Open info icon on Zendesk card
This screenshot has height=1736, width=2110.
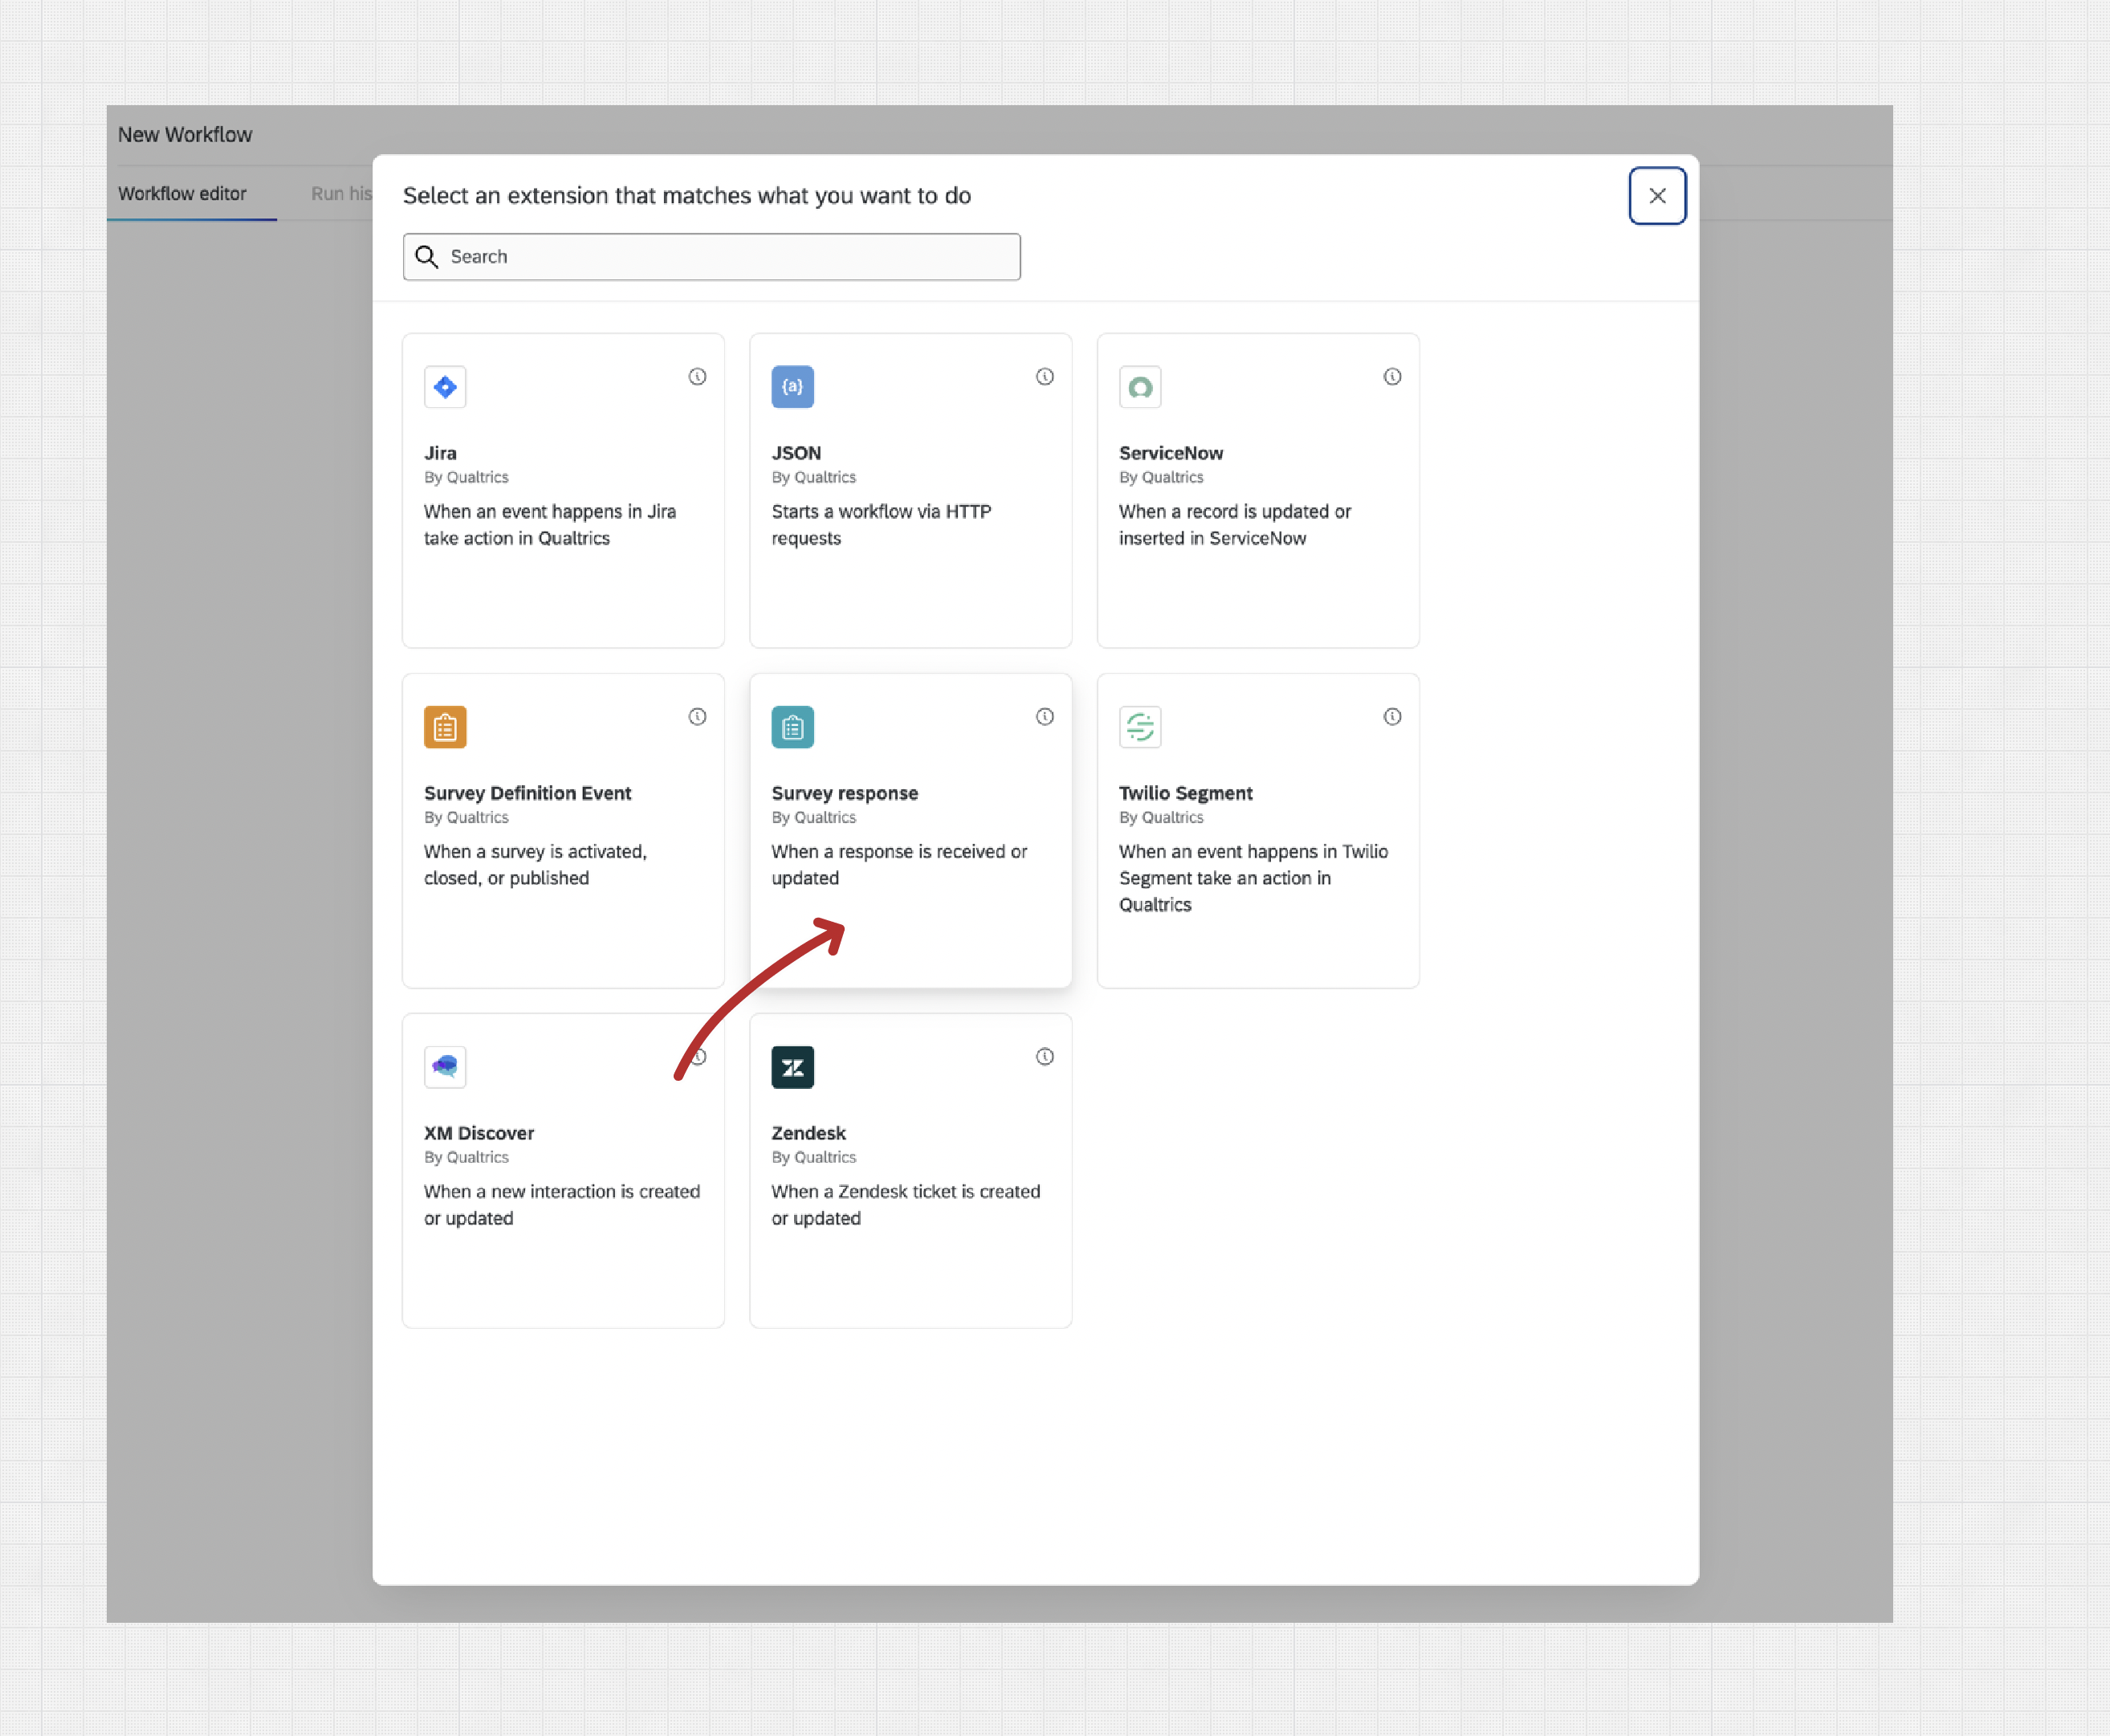click(1044, 1057)
